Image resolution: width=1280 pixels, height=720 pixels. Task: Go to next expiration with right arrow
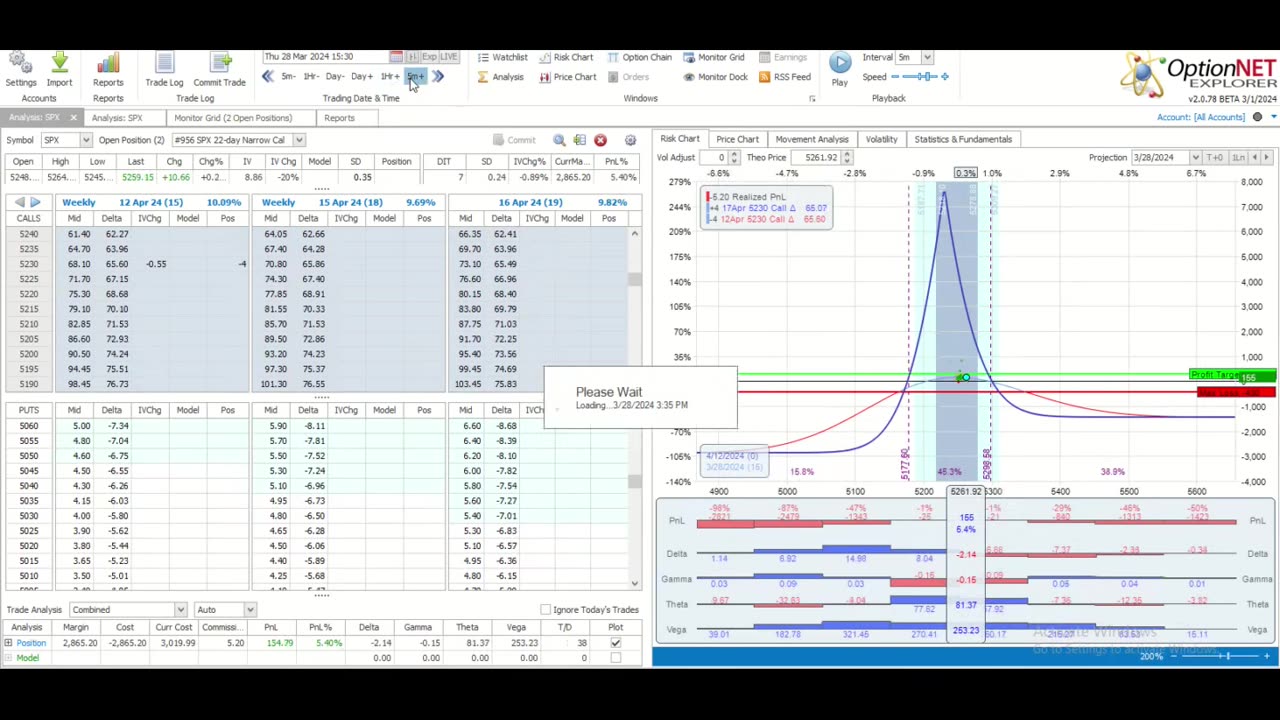tap(35, 203)
